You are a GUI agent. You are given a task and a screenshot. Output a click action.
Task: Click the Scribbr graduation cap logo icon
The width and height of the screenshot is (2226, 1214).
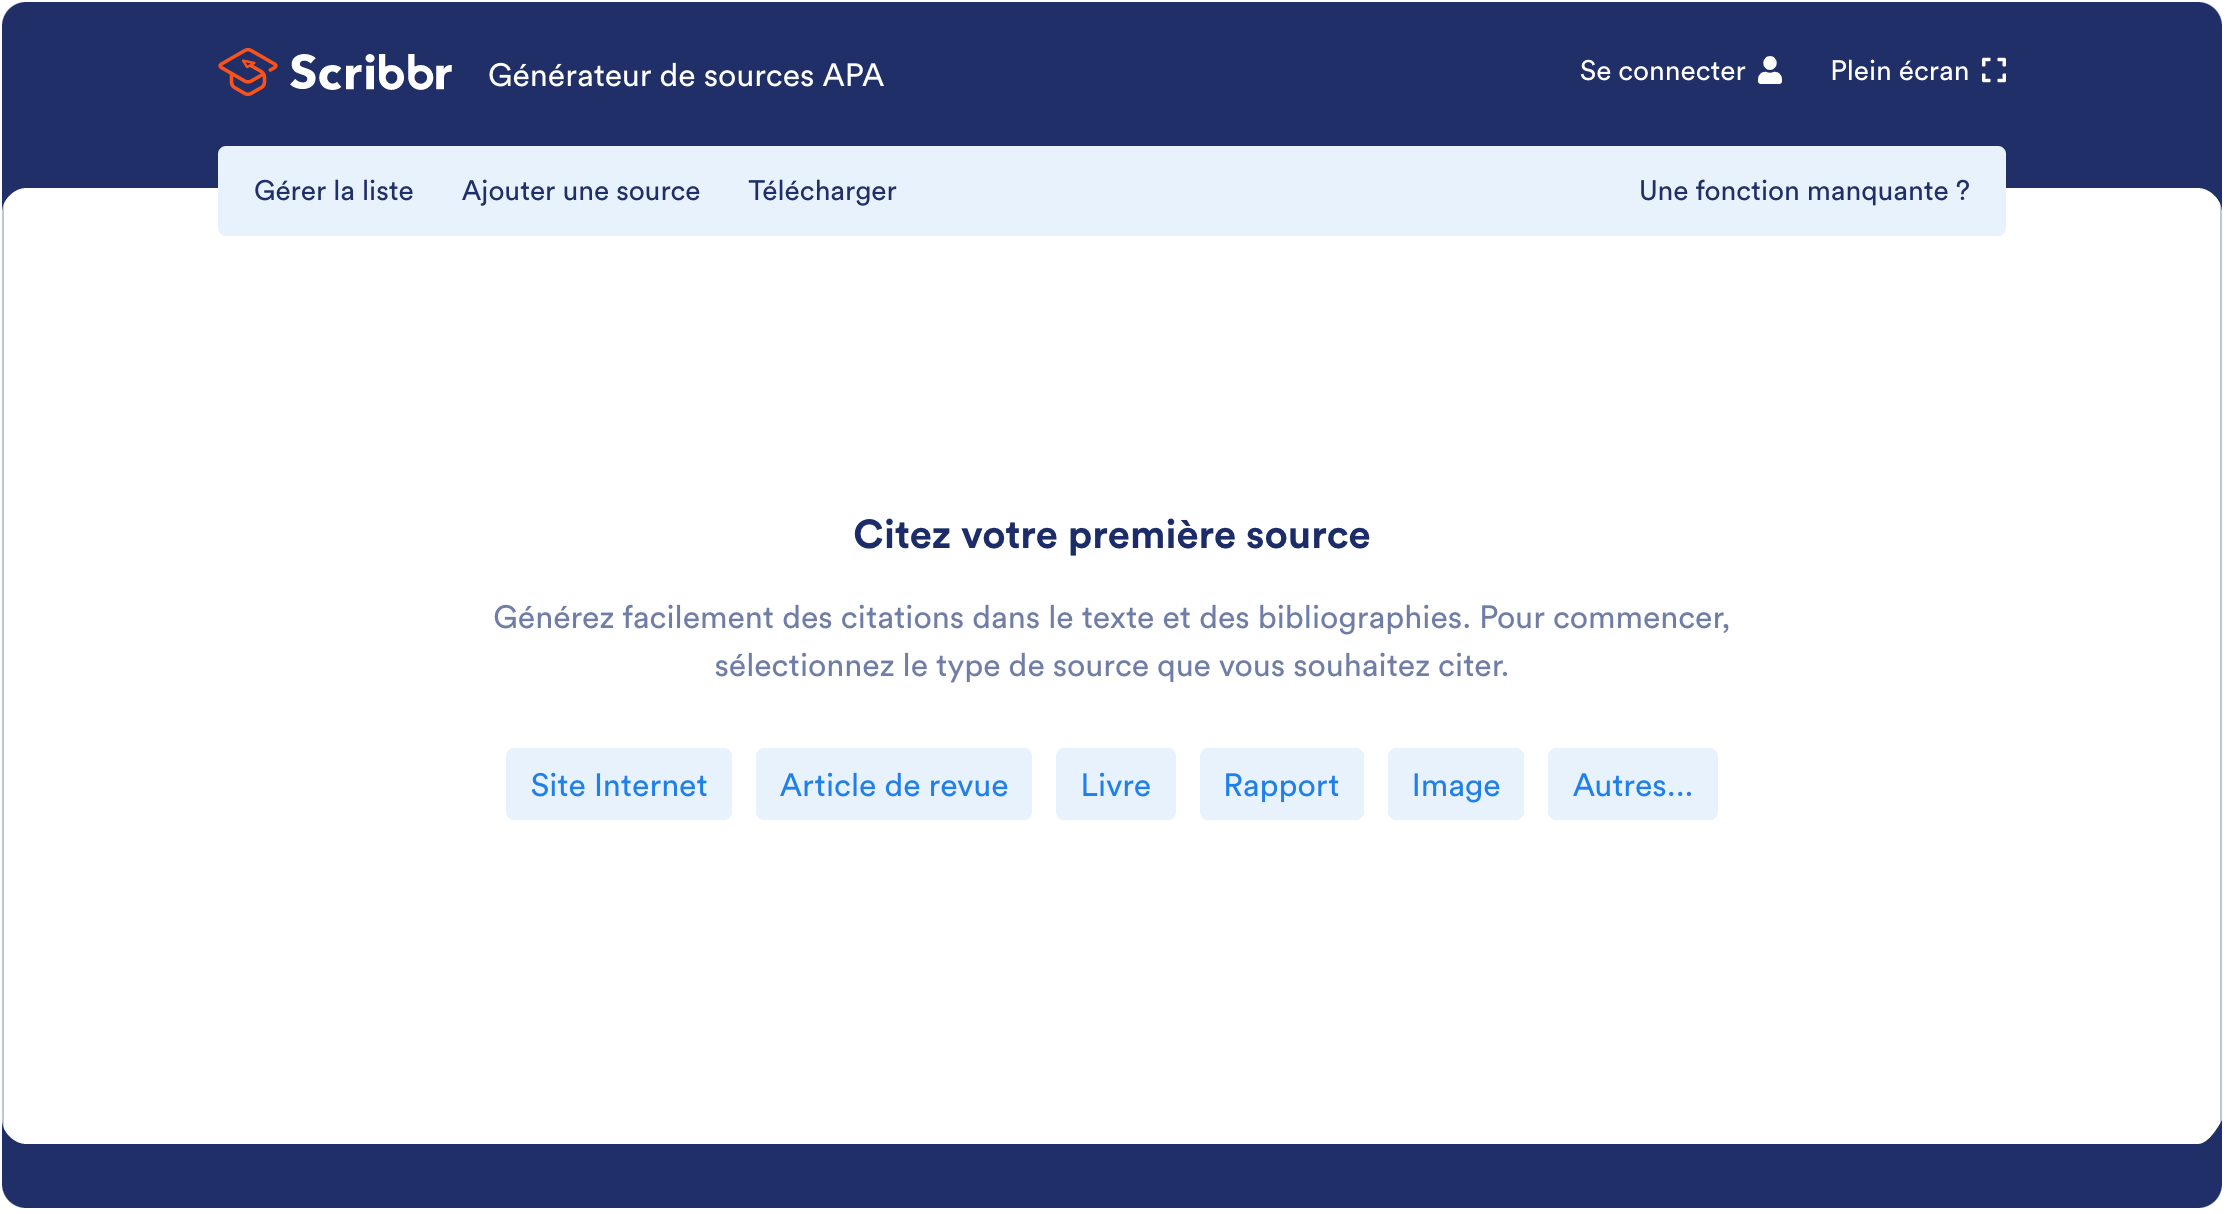coord(247,72)
